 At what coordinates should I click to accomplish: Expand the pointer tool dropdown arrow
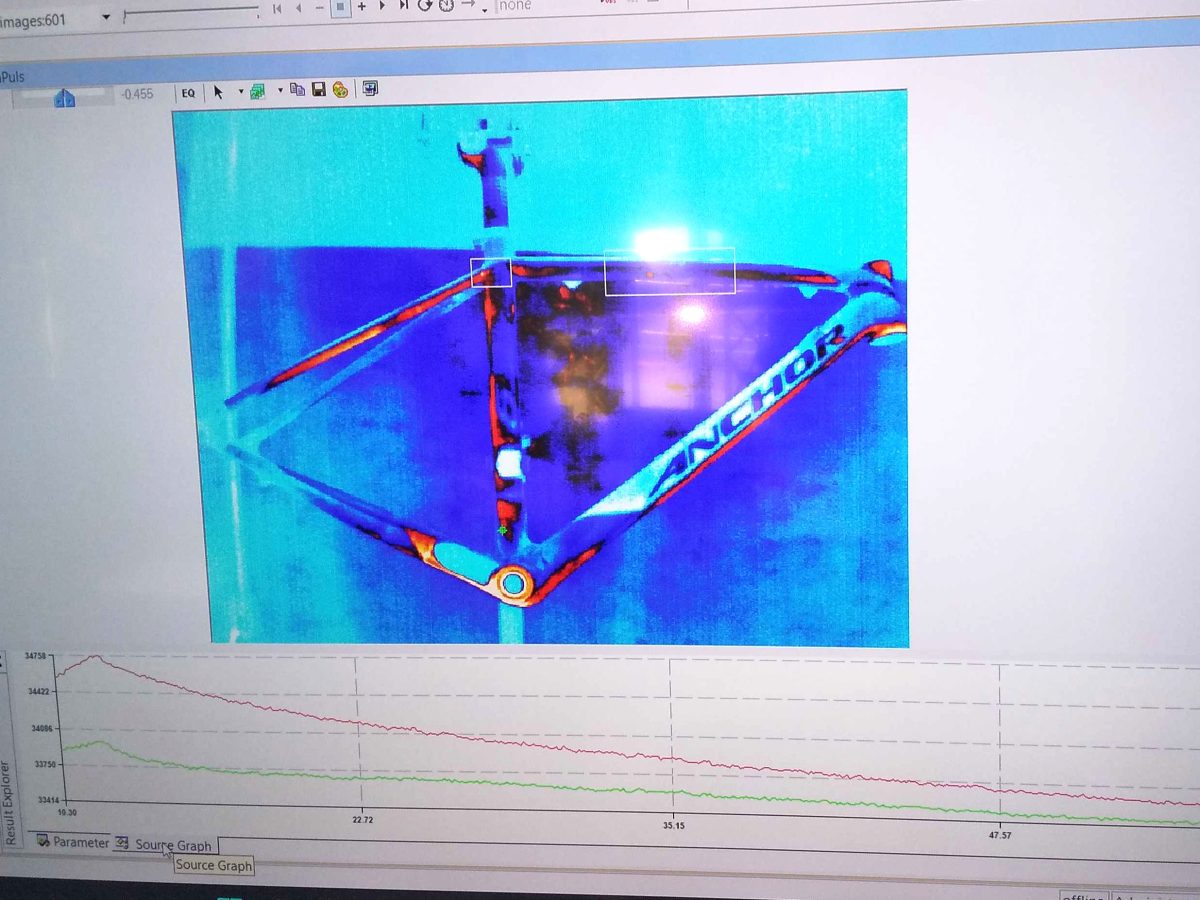pyautogui.click(x=241, y=92)
